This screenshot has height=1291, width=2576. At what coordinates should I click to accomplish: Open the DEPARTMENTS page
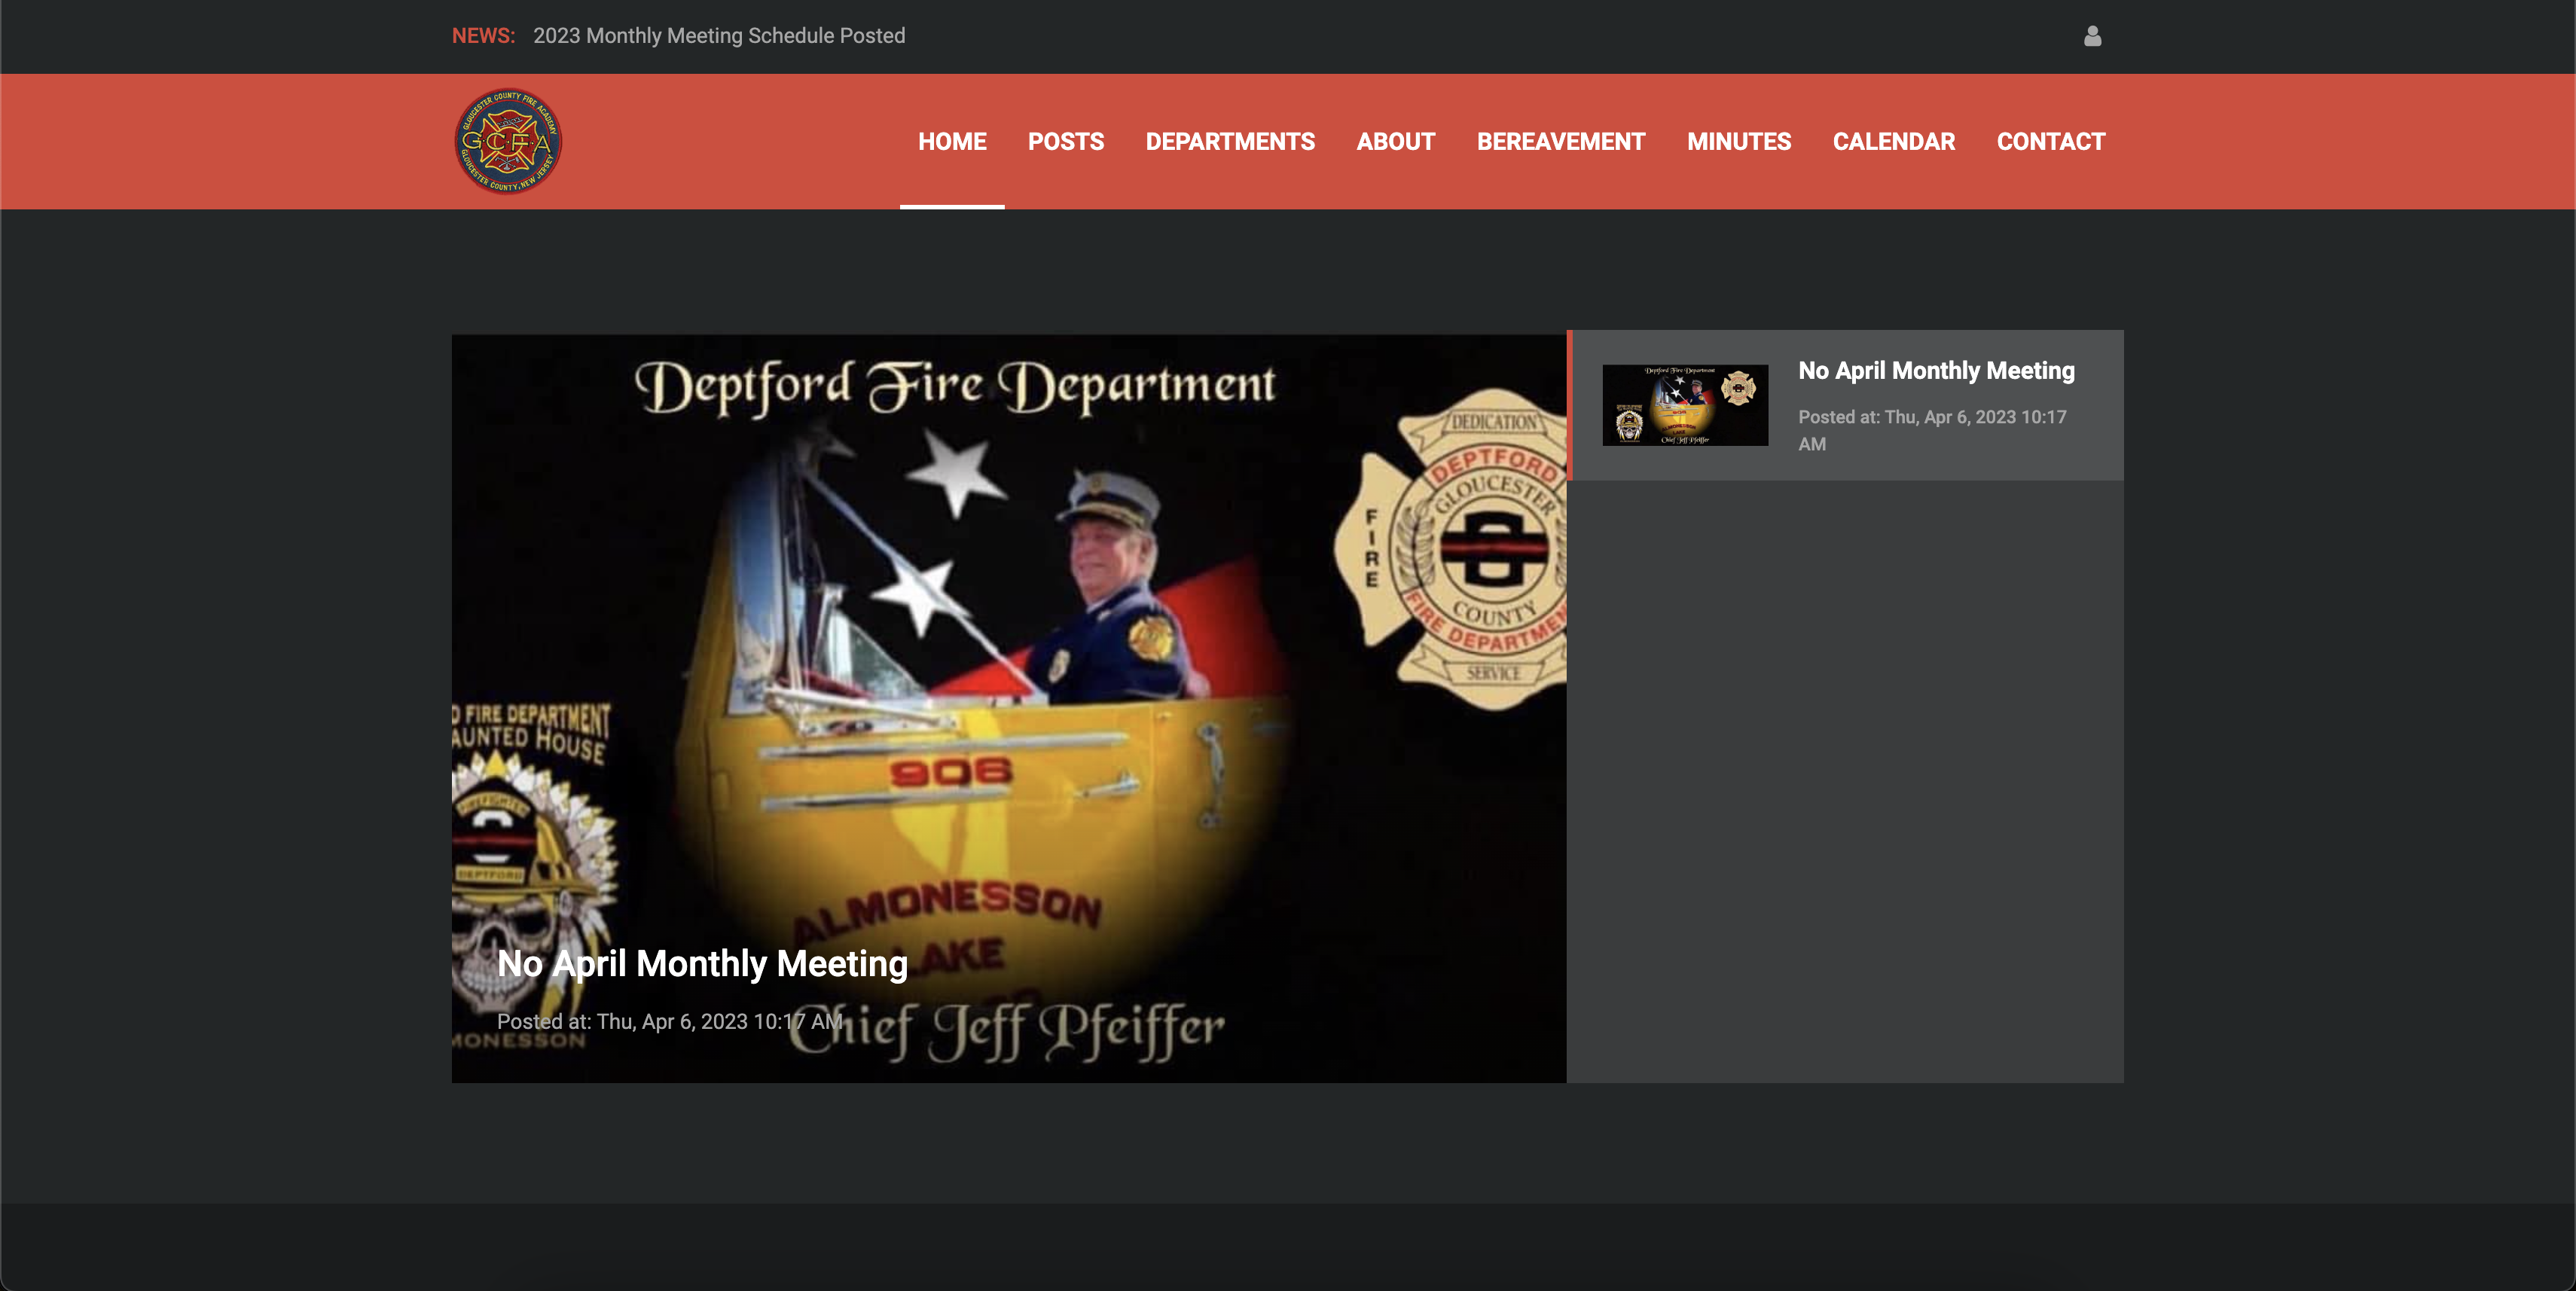(x=1230, y=141)
